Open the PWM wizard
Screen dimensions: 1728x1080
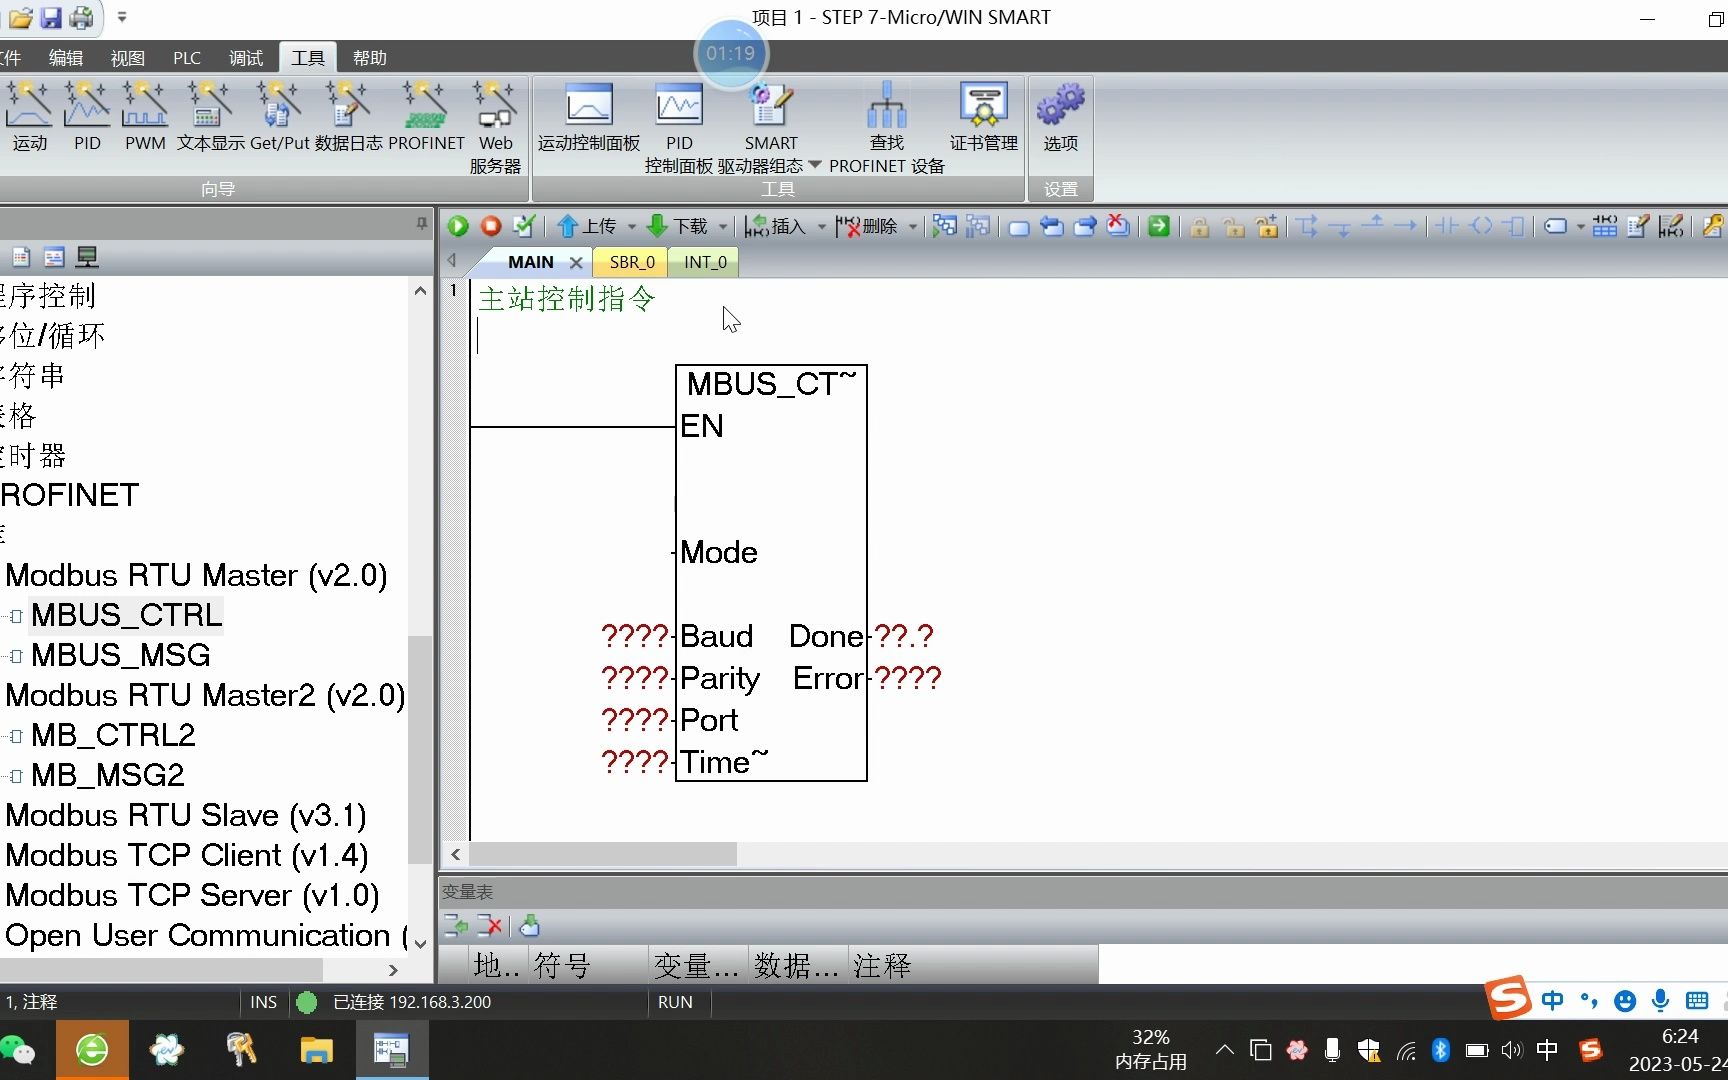[145, 117]
